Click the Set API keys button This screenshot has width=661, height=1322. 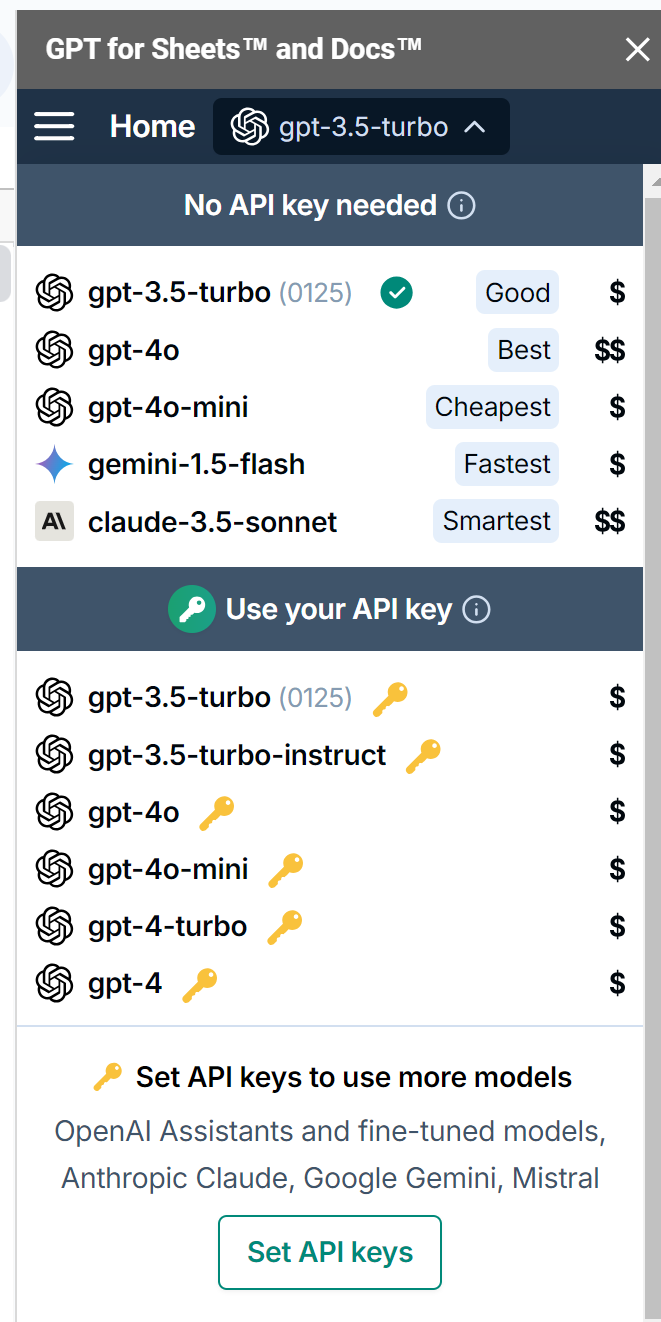coord(330,1252)
